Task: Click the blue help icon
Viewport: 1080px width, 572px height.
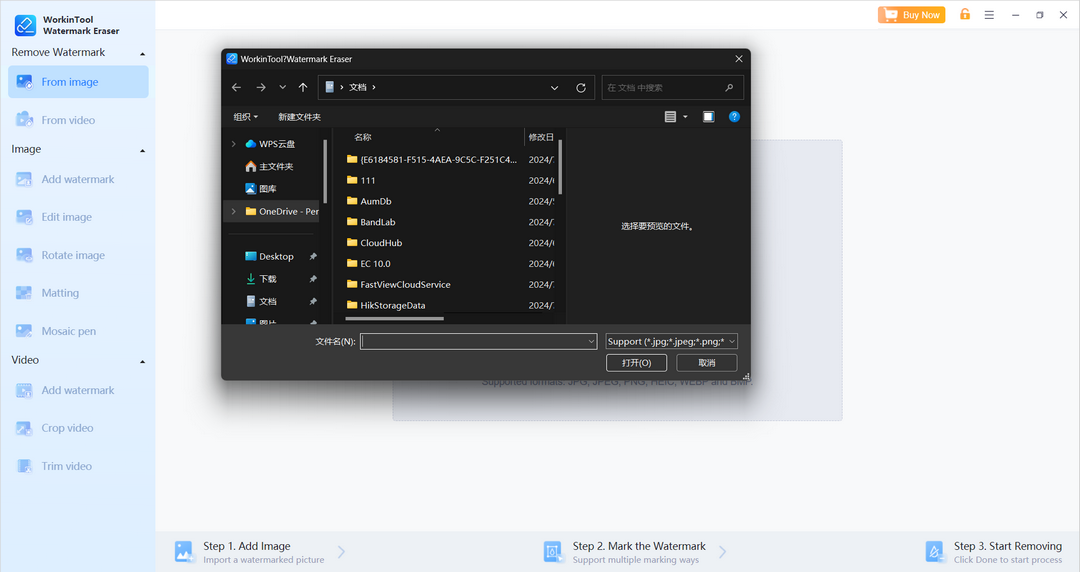Action: pyautogui.click(x=734, y=117)
